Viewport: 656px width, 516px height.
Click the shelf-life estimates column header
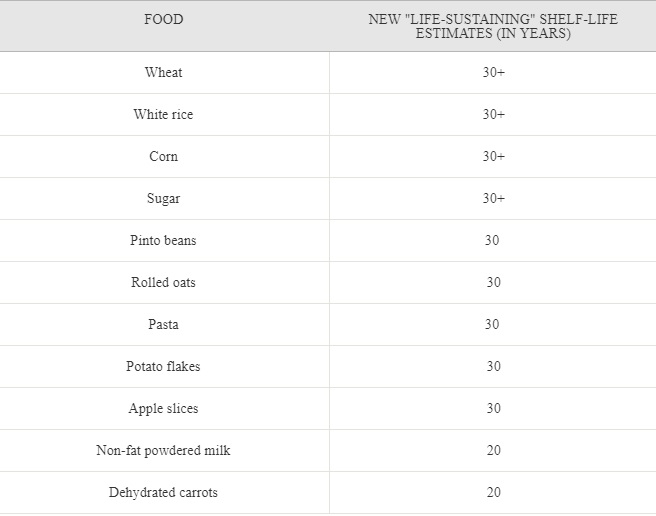tap(493, 26)
